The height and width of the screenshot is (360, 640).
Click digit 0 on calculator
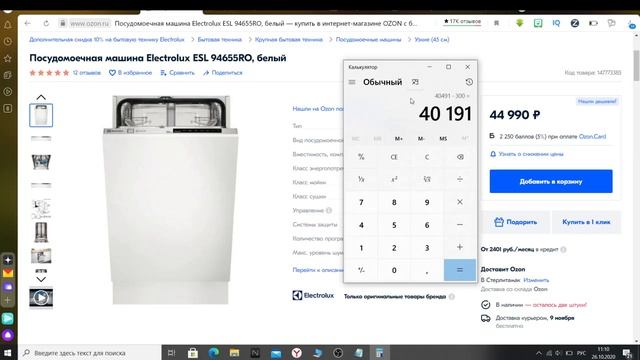point(394,270)
